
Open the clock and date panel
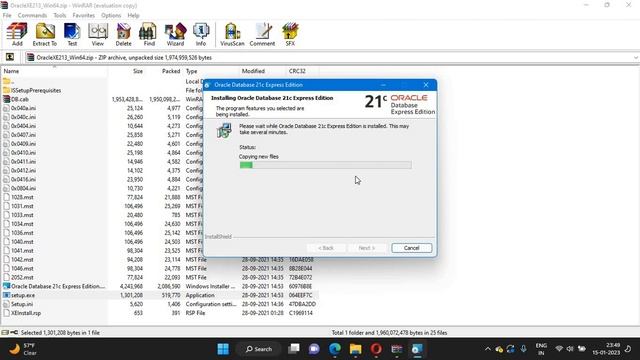coord(606,349)
